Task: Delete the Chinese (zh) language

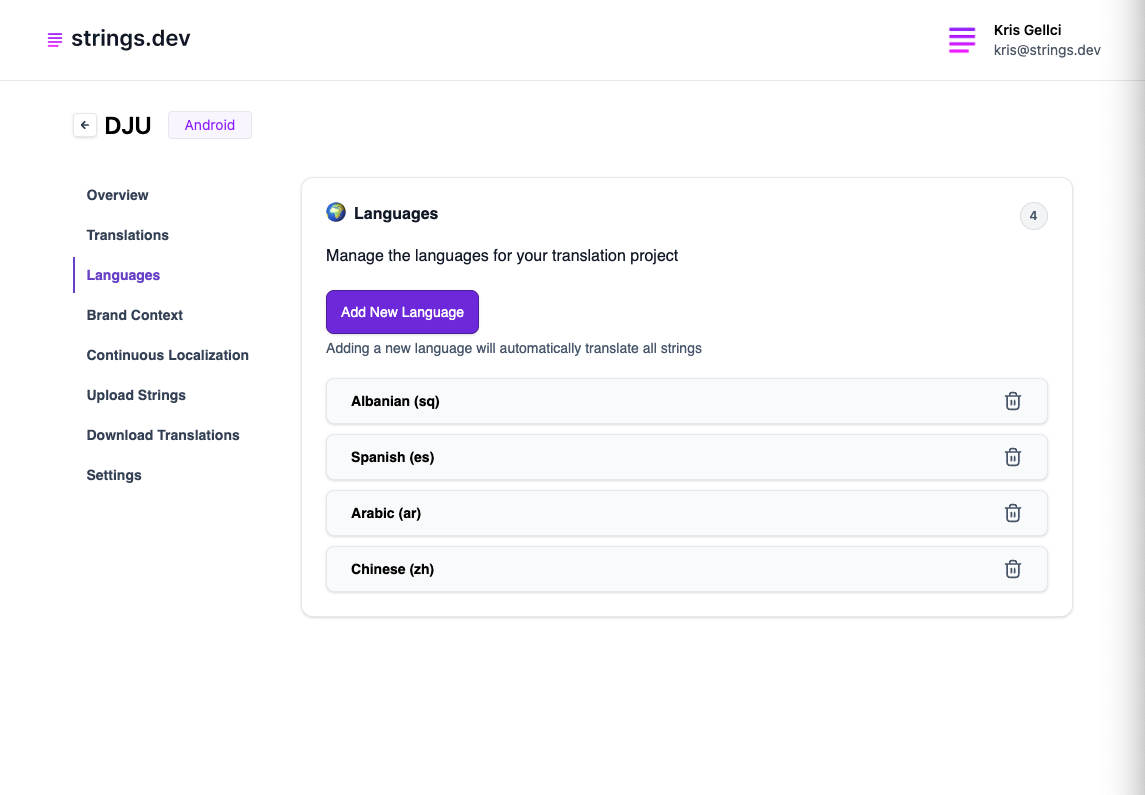Action: pos(1012,569)
